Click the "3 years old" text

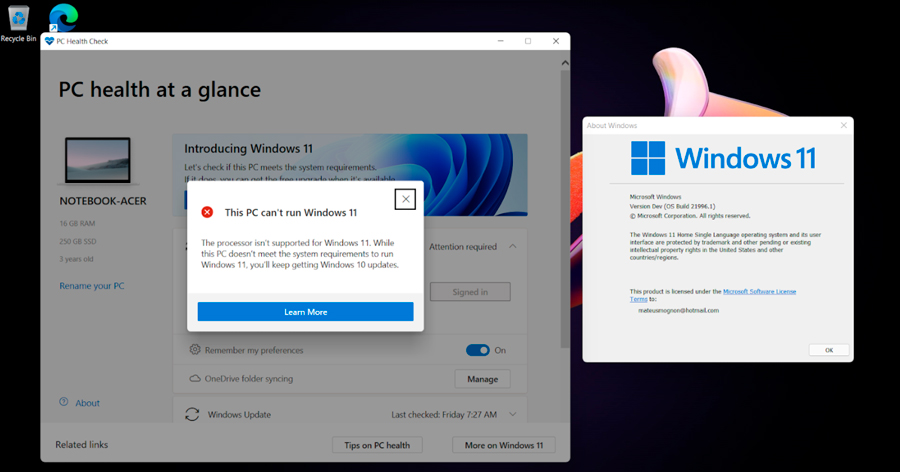pyautogui.click(x=76, y=259)
